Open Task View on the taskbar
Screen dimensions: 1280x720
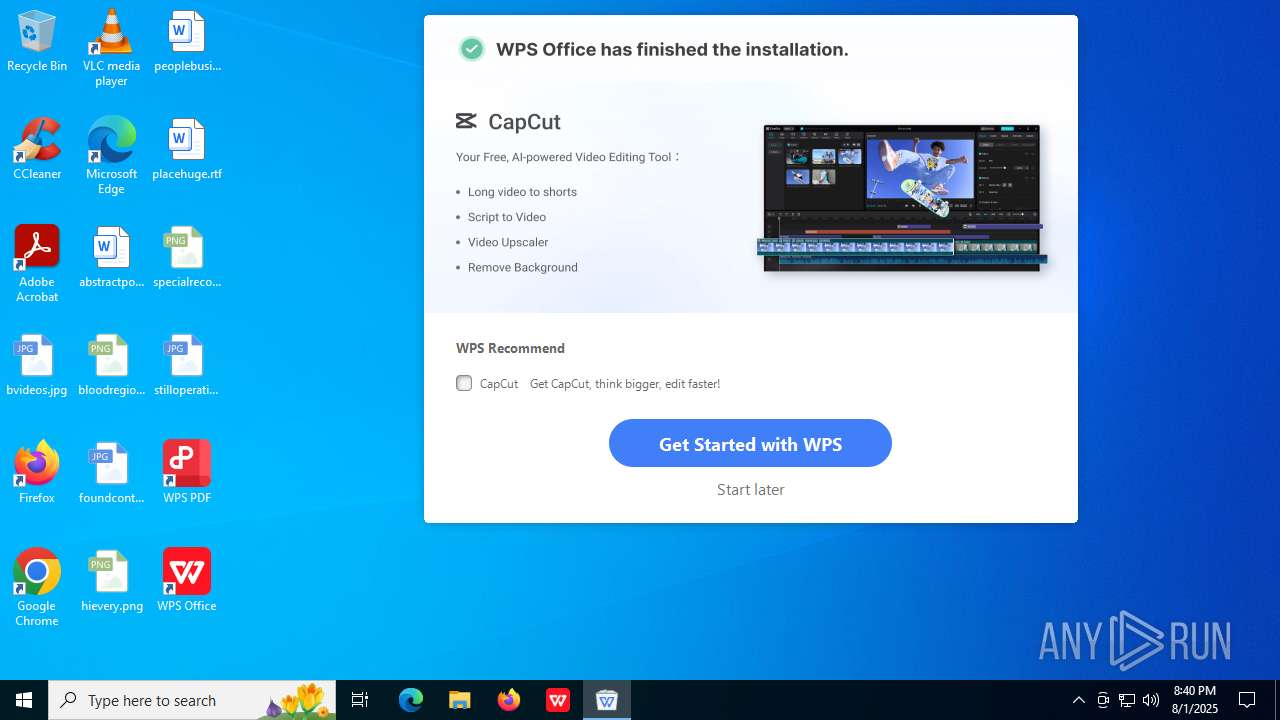(x=361, y=700)
